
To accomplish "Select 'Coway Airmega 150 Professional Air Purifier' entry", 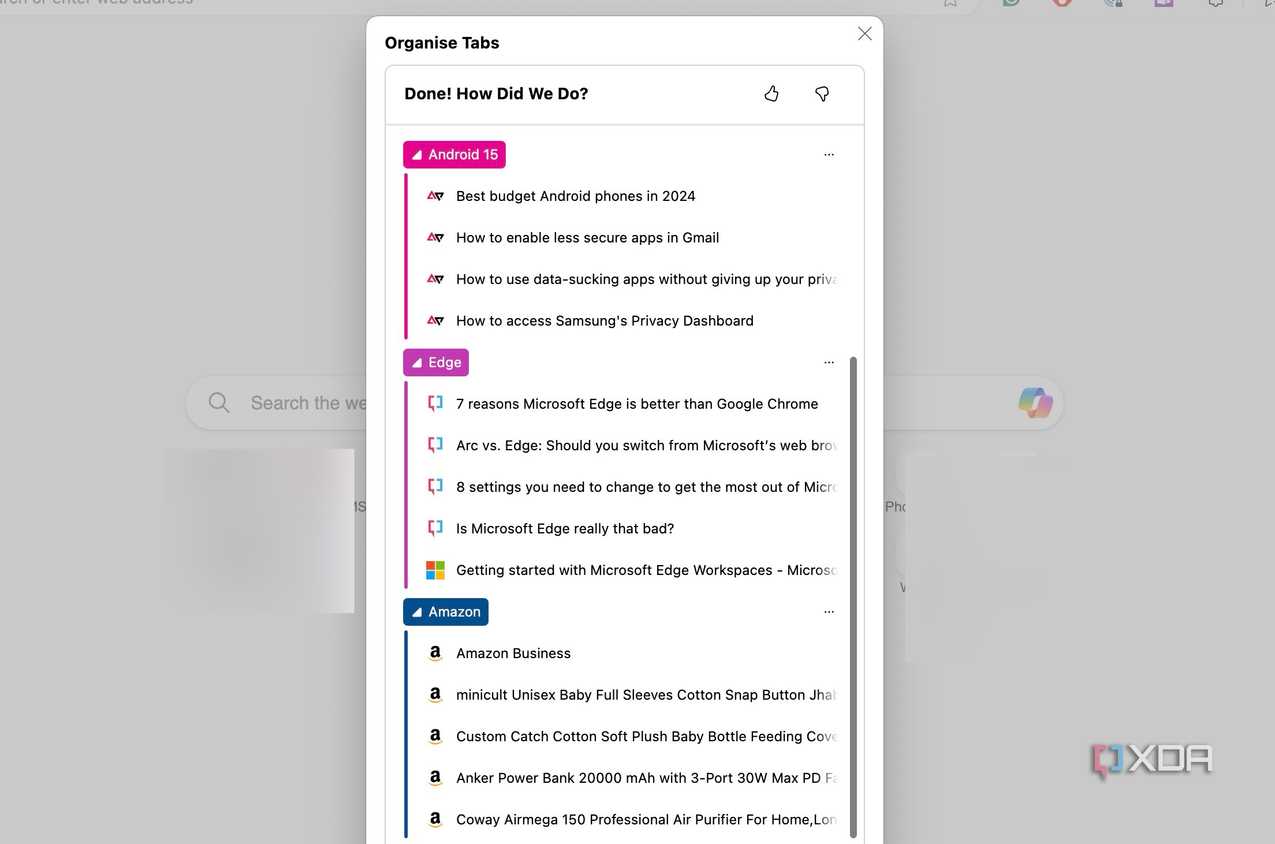I will (x=646, y=819).
